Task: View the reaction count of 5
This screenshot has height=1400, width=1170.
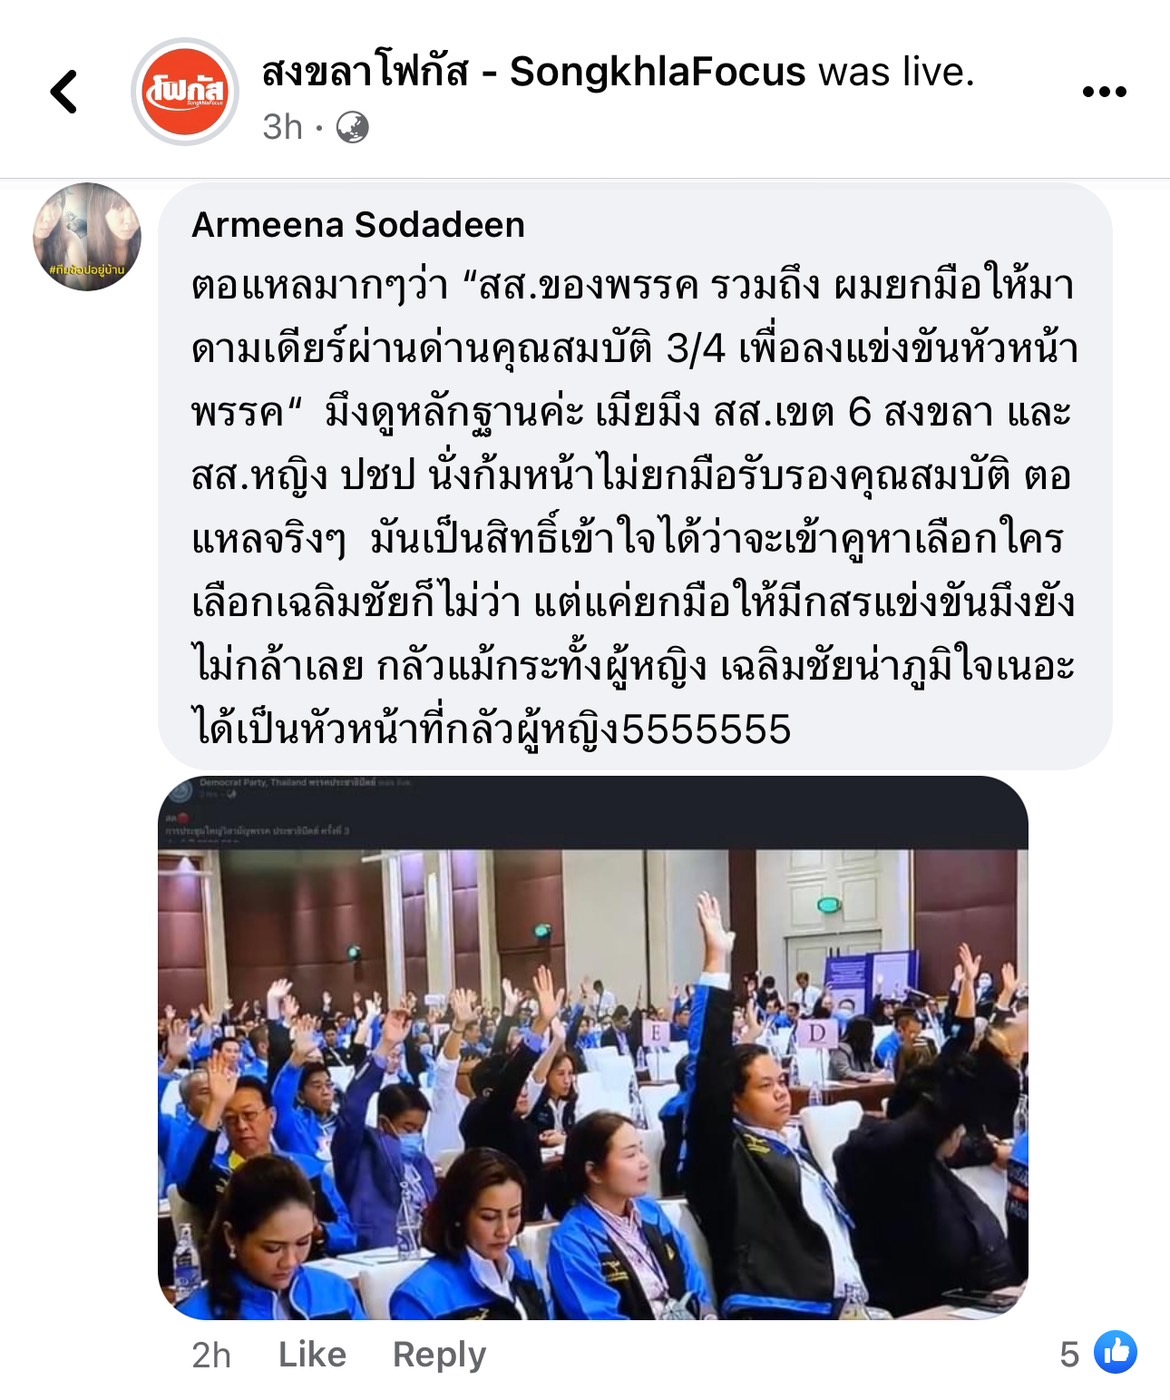Action: coord(1069,1354)
